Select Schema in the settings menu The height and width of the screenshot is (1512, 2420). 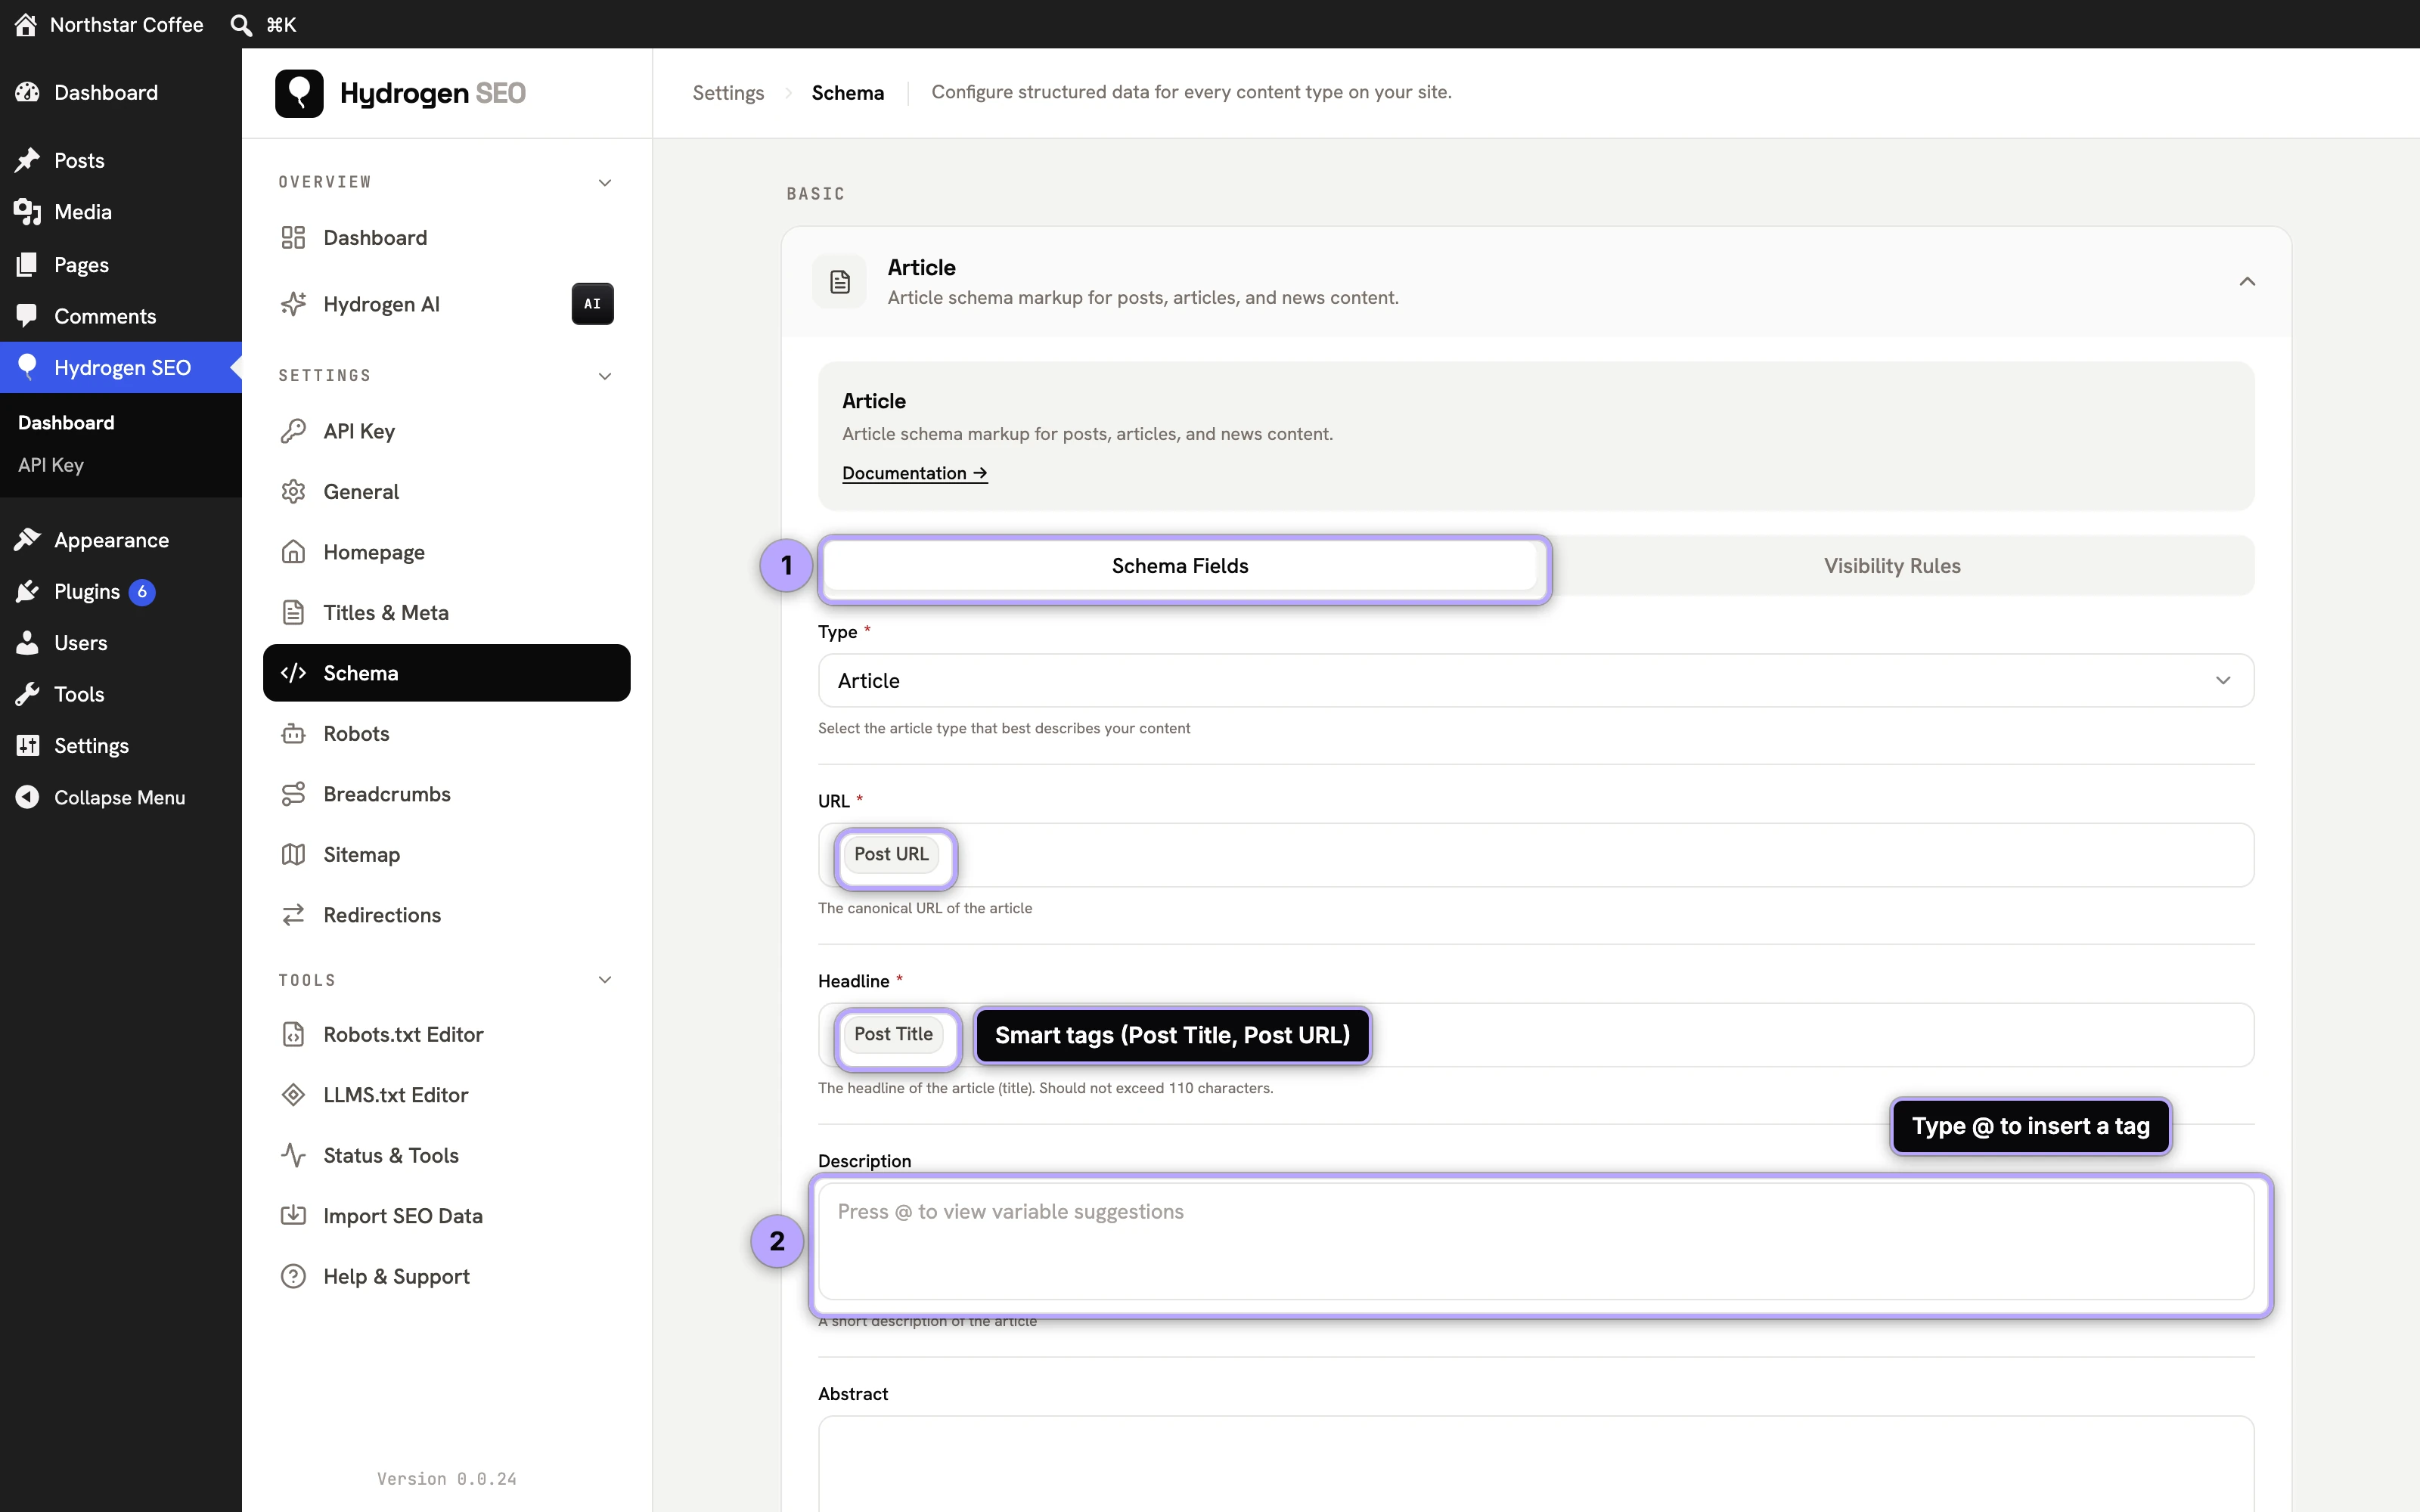click(x=446, y=673)
